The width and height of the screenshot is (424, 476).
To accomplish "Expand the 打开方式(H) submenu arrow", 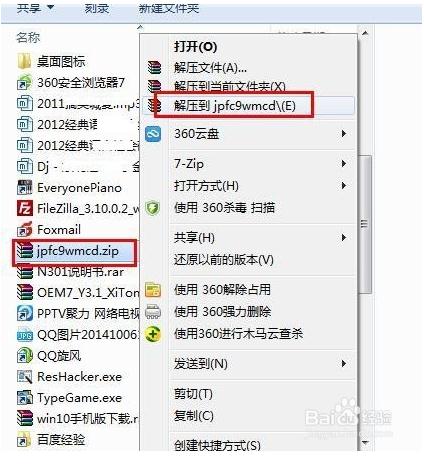I will [344, 186].
